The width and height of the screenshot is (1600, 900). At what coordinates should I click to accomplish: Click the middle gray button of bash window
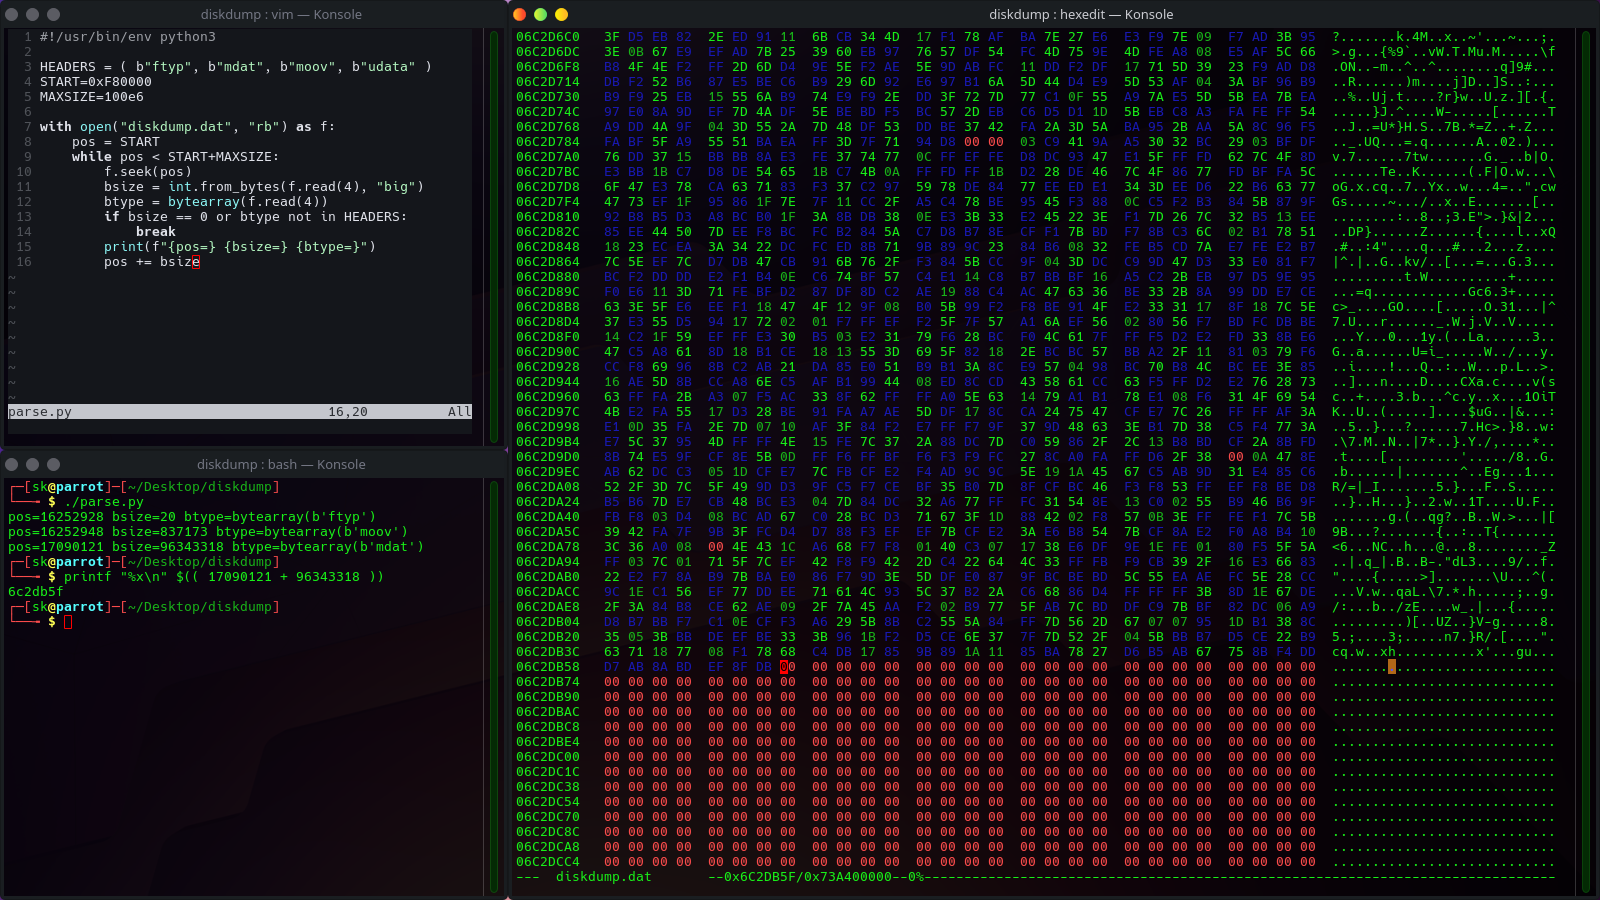coord(33,464)
